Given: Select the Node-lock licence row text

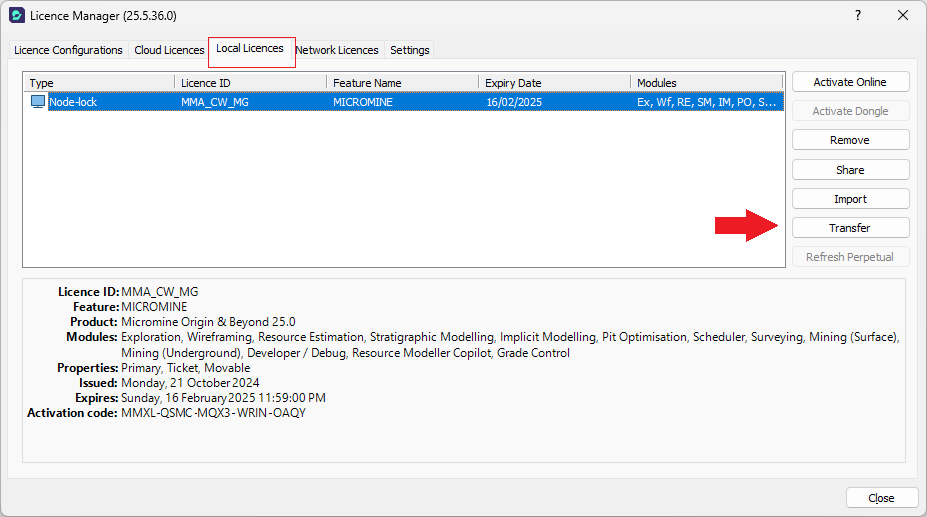Looking at the screenshot, I should pyautogui.click(x=73, y=102).
